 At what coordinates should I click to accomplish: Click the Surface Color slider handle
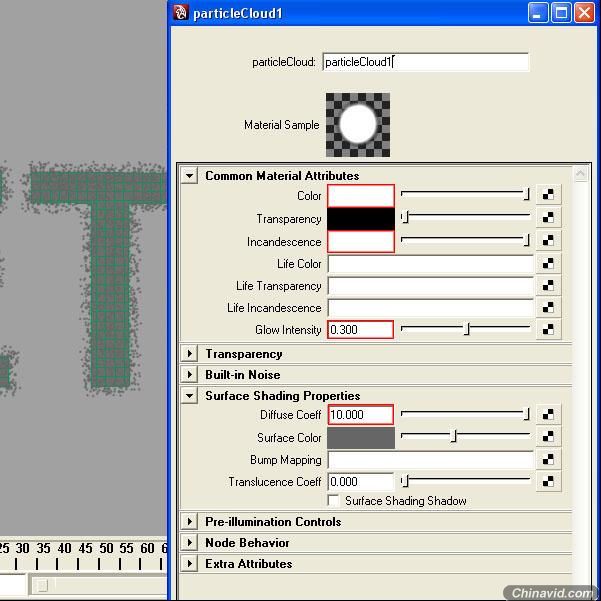point(454,436)
